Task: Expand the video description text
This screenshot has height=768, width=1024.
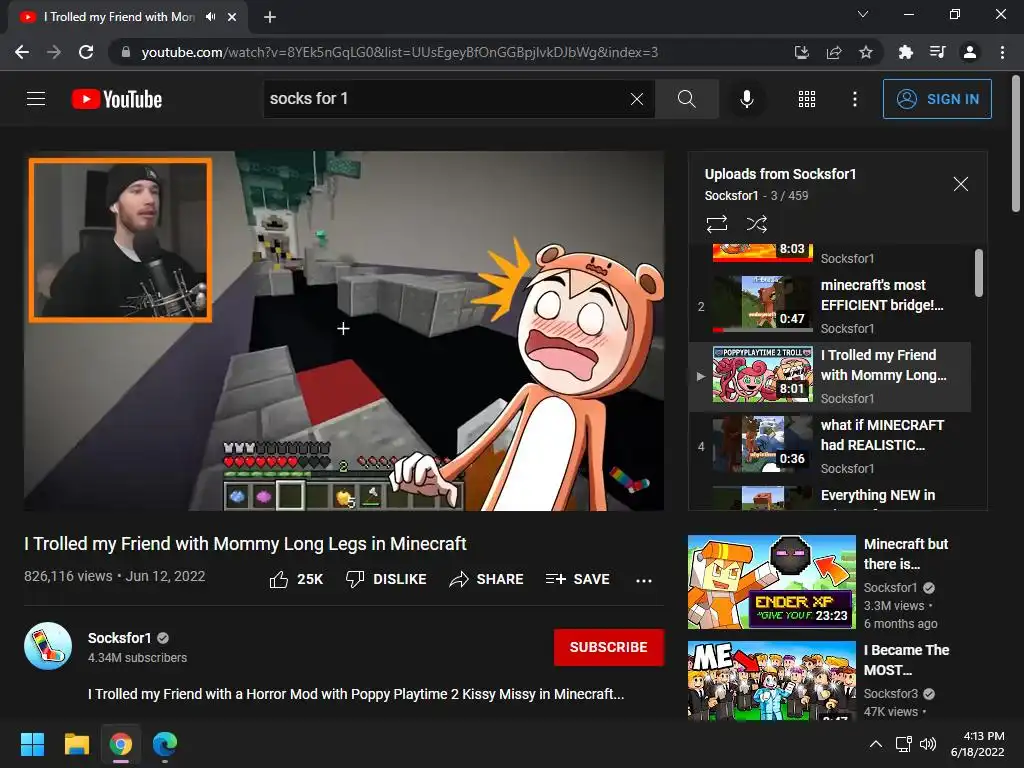Action: click(x=356, y=694)
